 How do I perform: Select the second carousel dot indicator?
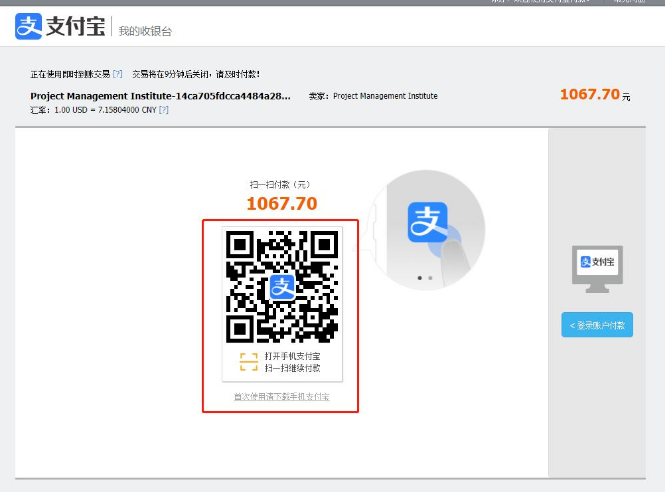[430, 277]
